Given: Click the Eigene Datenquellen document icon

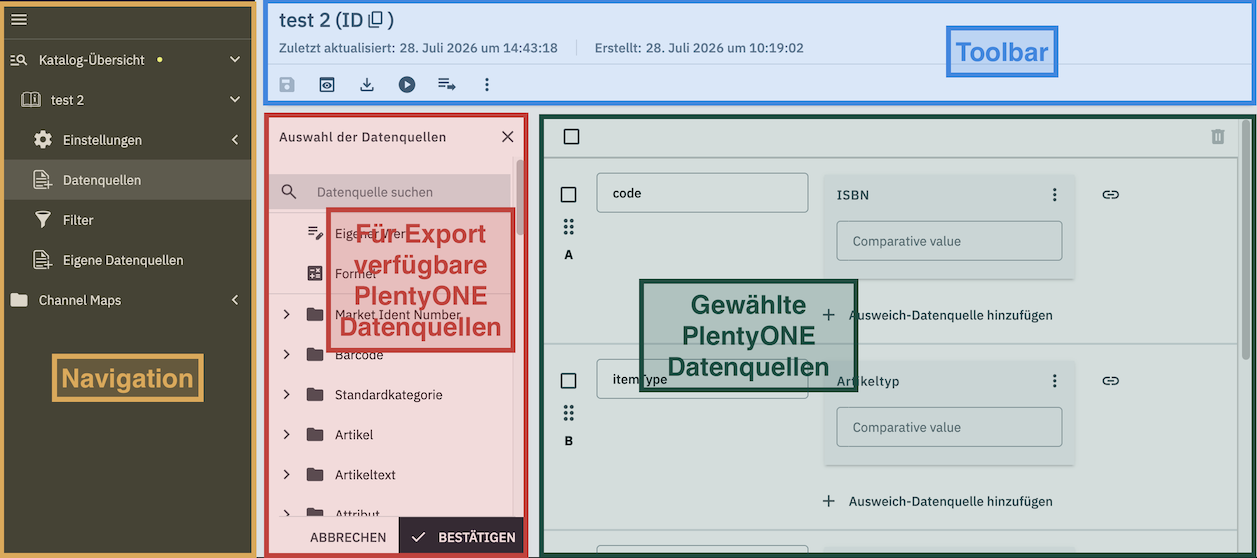Looking at the screenshot, I should (43, 260).
